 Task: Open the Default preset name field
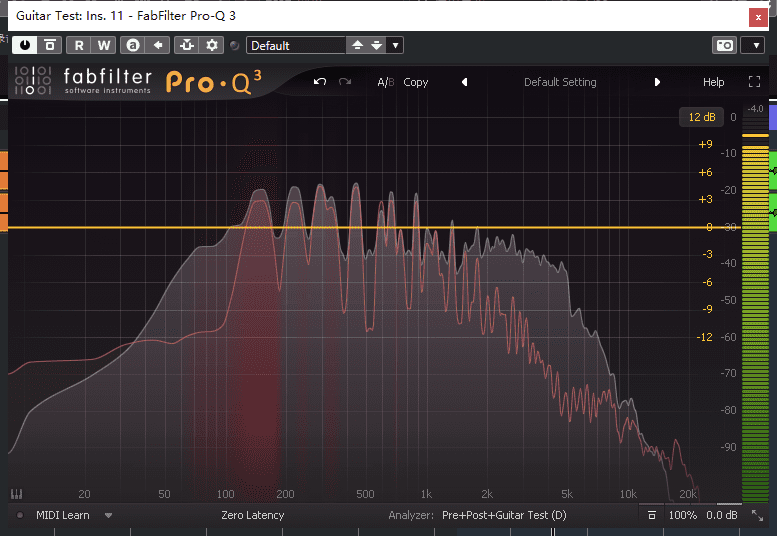[x=296, y=46]
